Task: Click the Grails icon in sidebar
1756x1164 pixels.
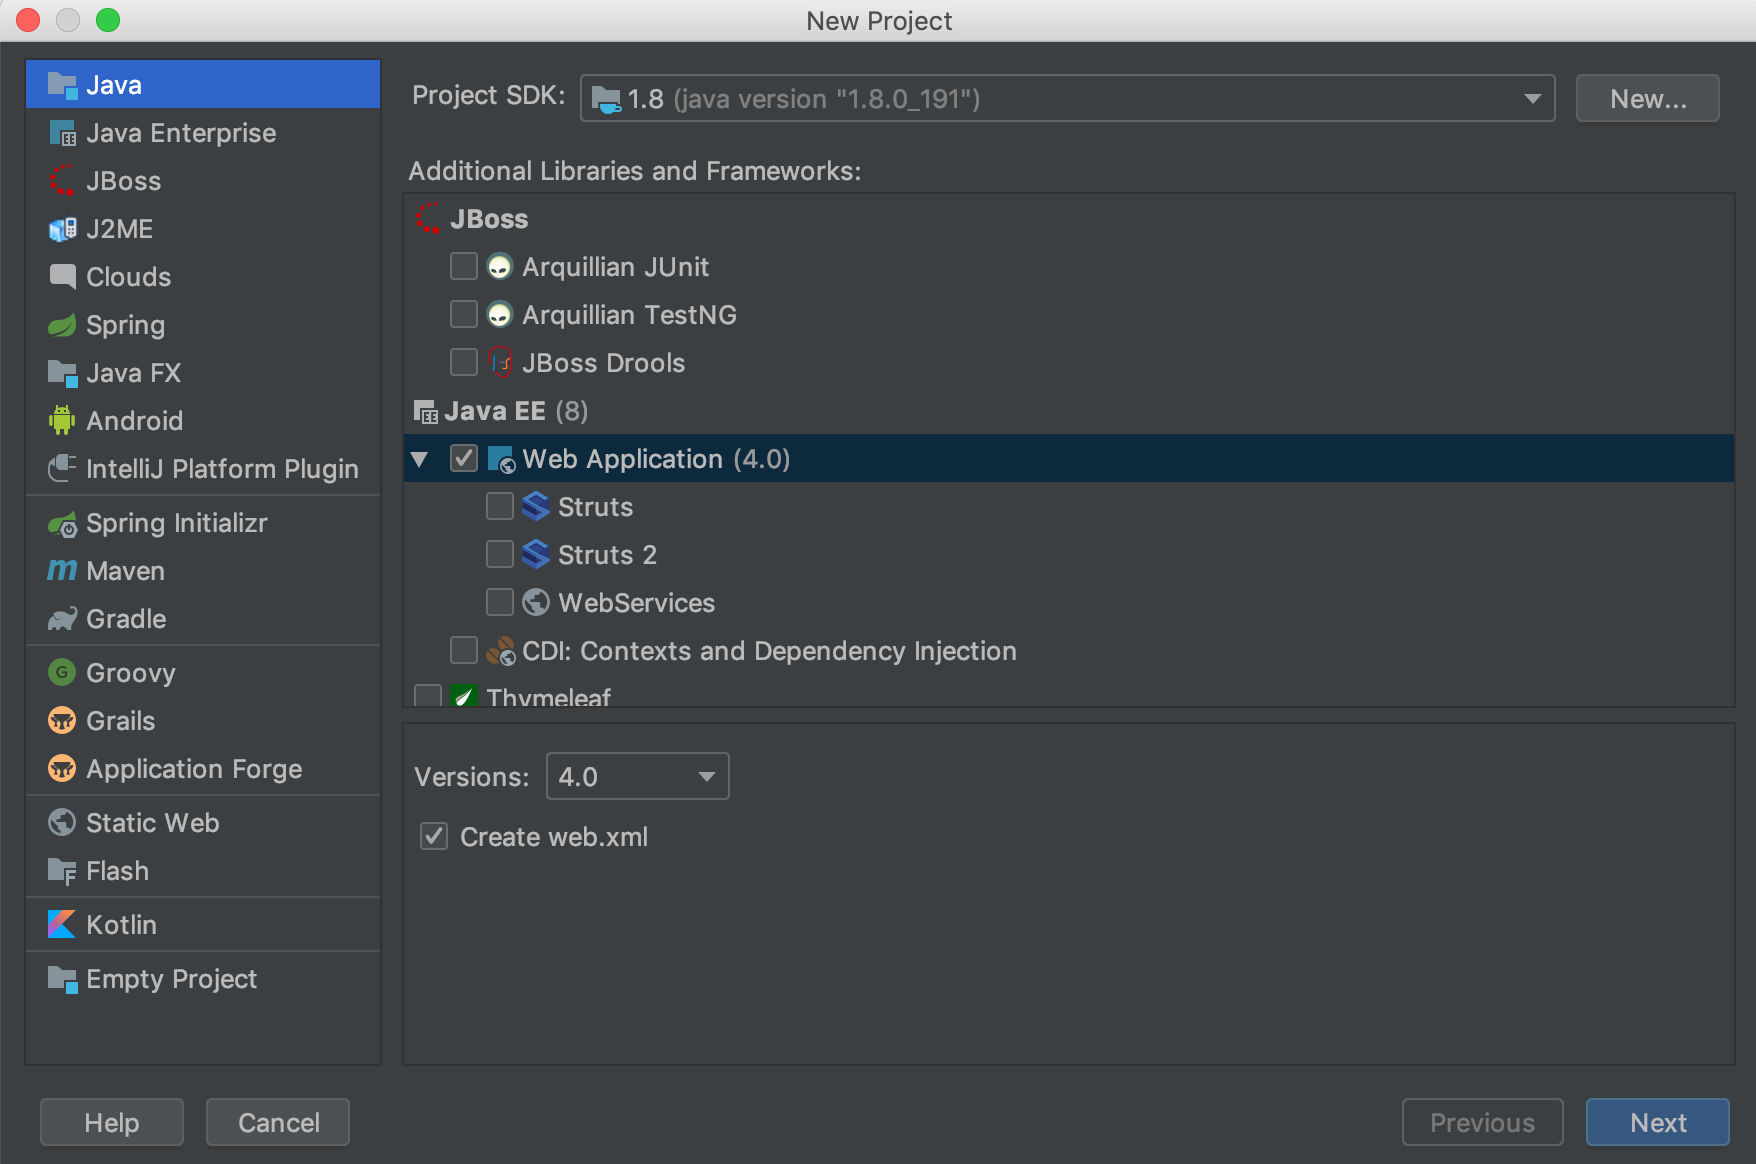Action: 62,721
